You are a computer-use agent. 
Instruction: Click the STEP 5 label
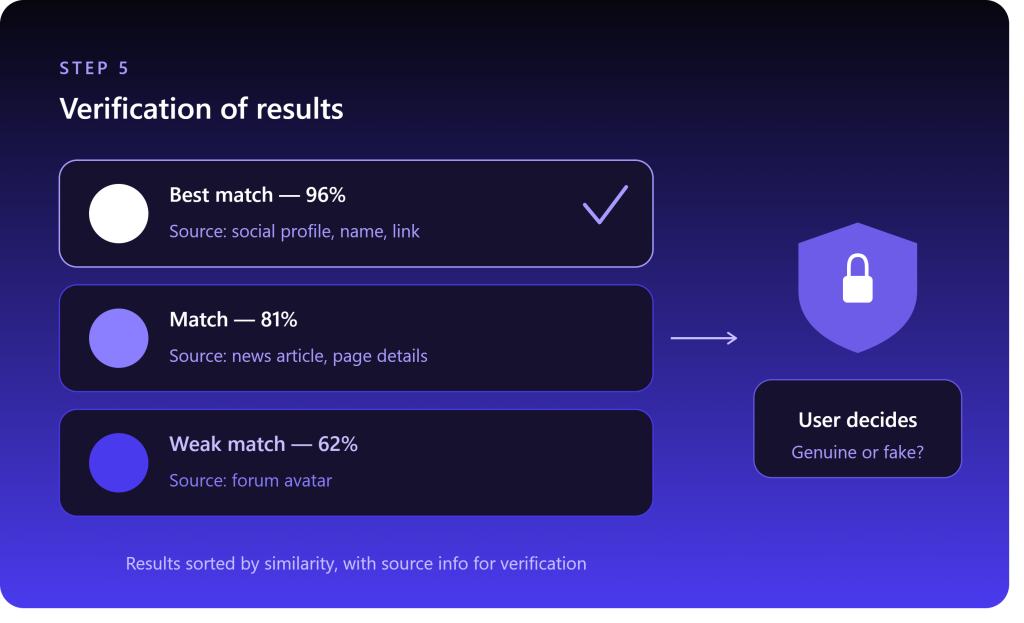(x=94, y=68)
